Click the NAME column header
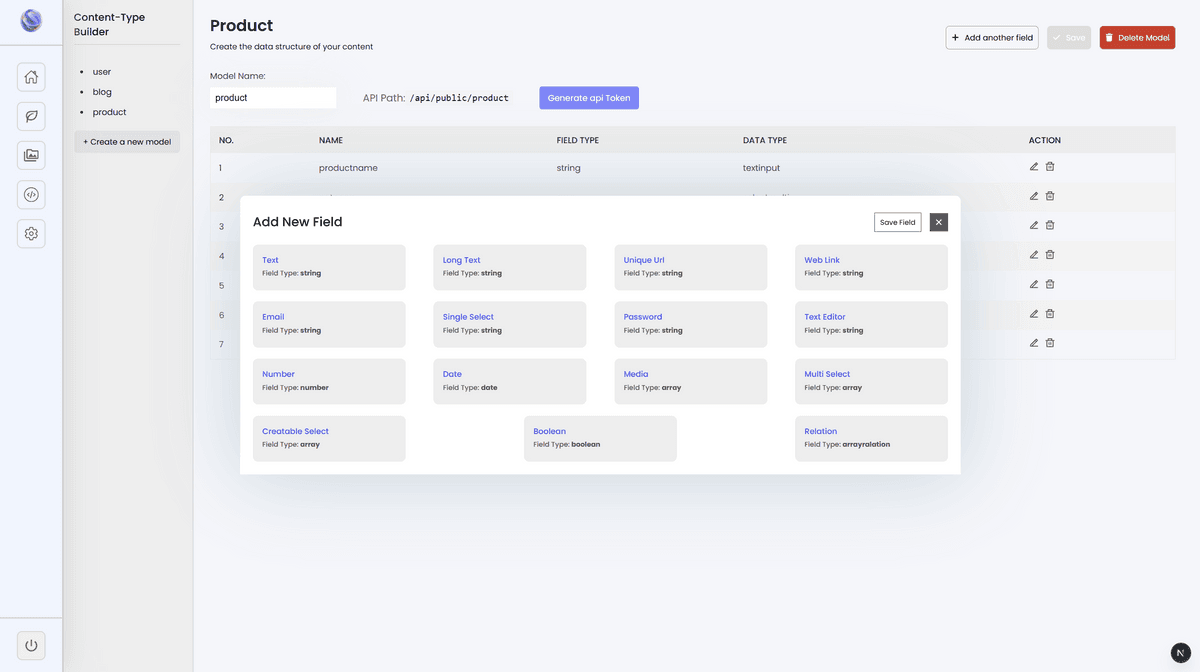This screenshot has height=672, width=1200. click(x=331, y=140)
